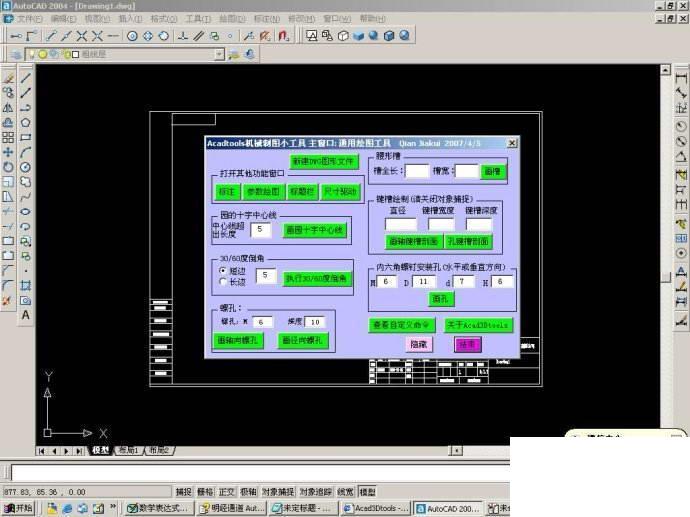Click the 标注 button in Acadtools dialog
This screenshot has width=690, height=517.
[227, 192]
